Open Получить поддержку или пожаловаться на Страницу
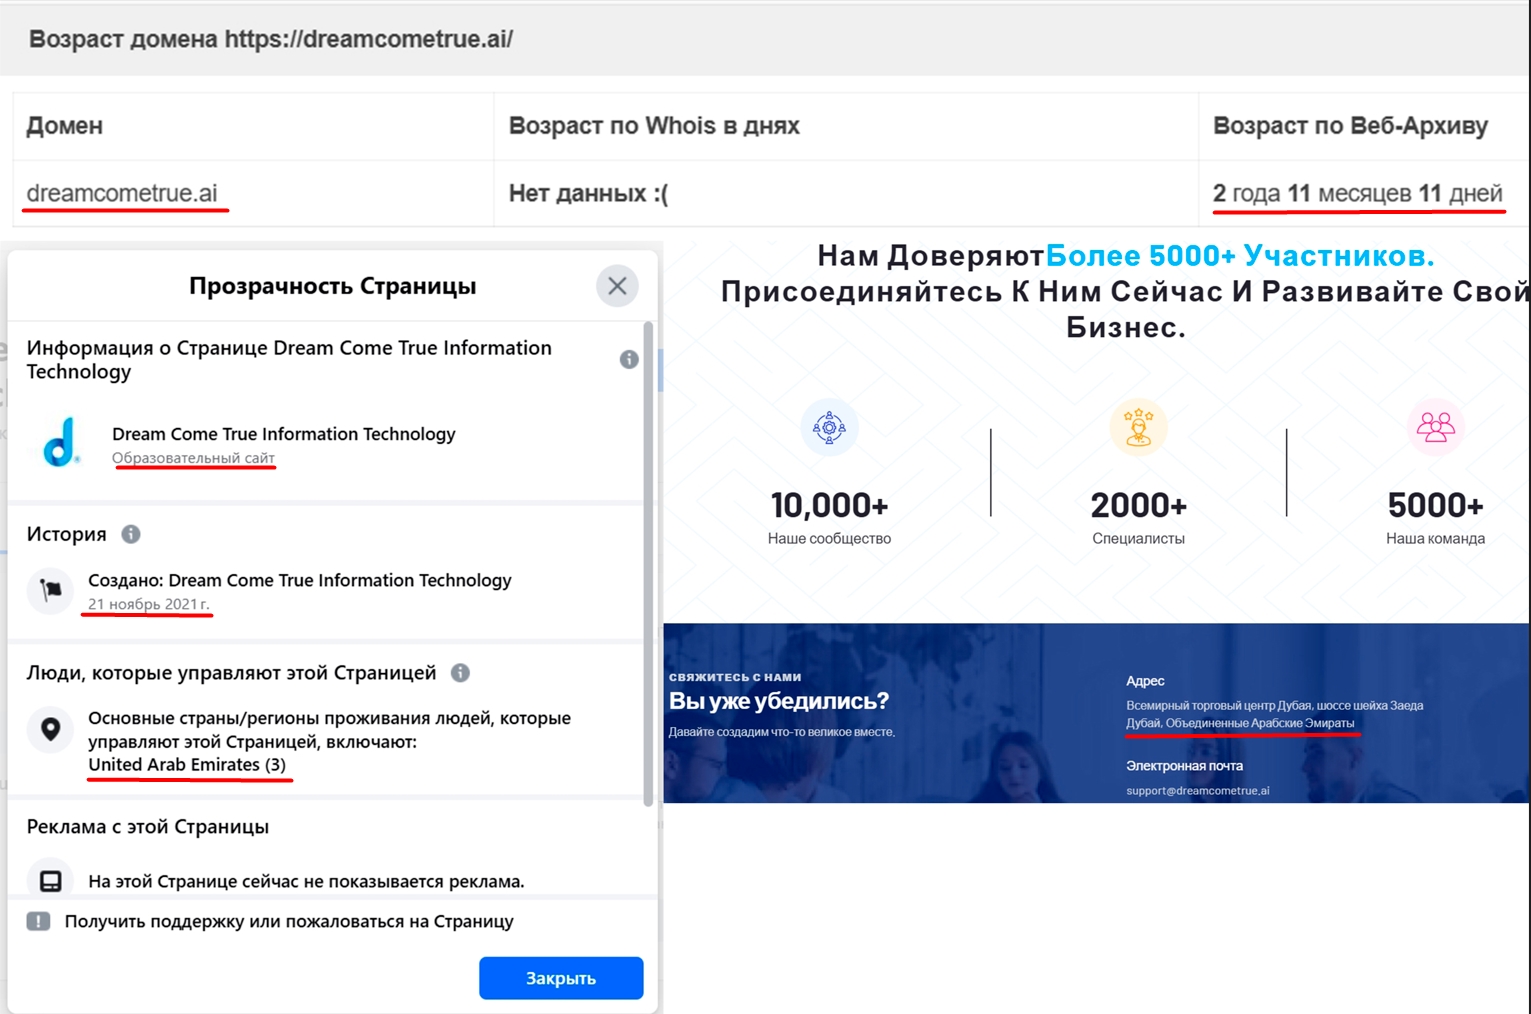 (289, 921)
